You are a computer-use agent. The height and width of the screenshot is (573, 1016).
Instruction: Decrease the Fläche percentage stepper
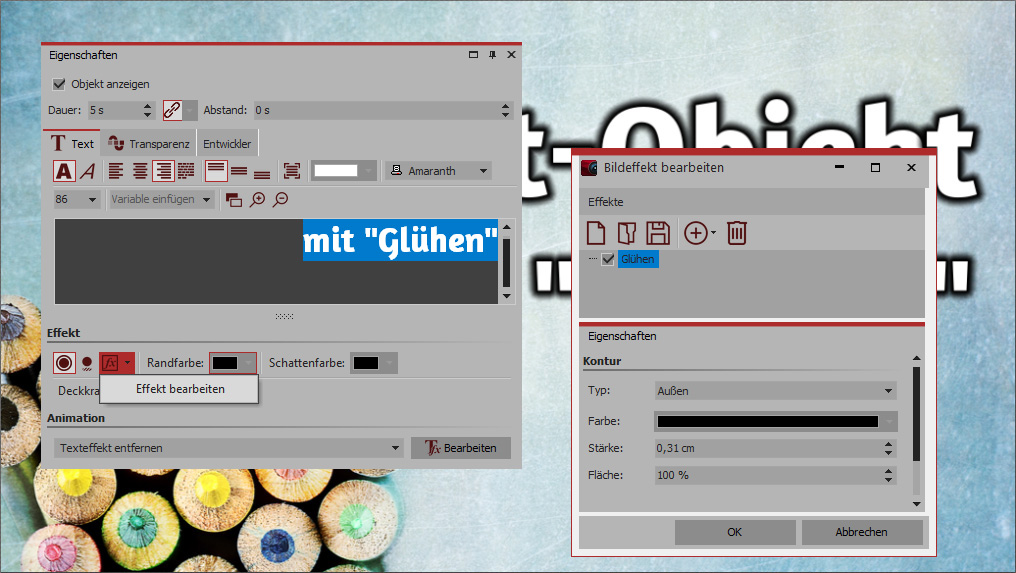[x=888, y=479]
